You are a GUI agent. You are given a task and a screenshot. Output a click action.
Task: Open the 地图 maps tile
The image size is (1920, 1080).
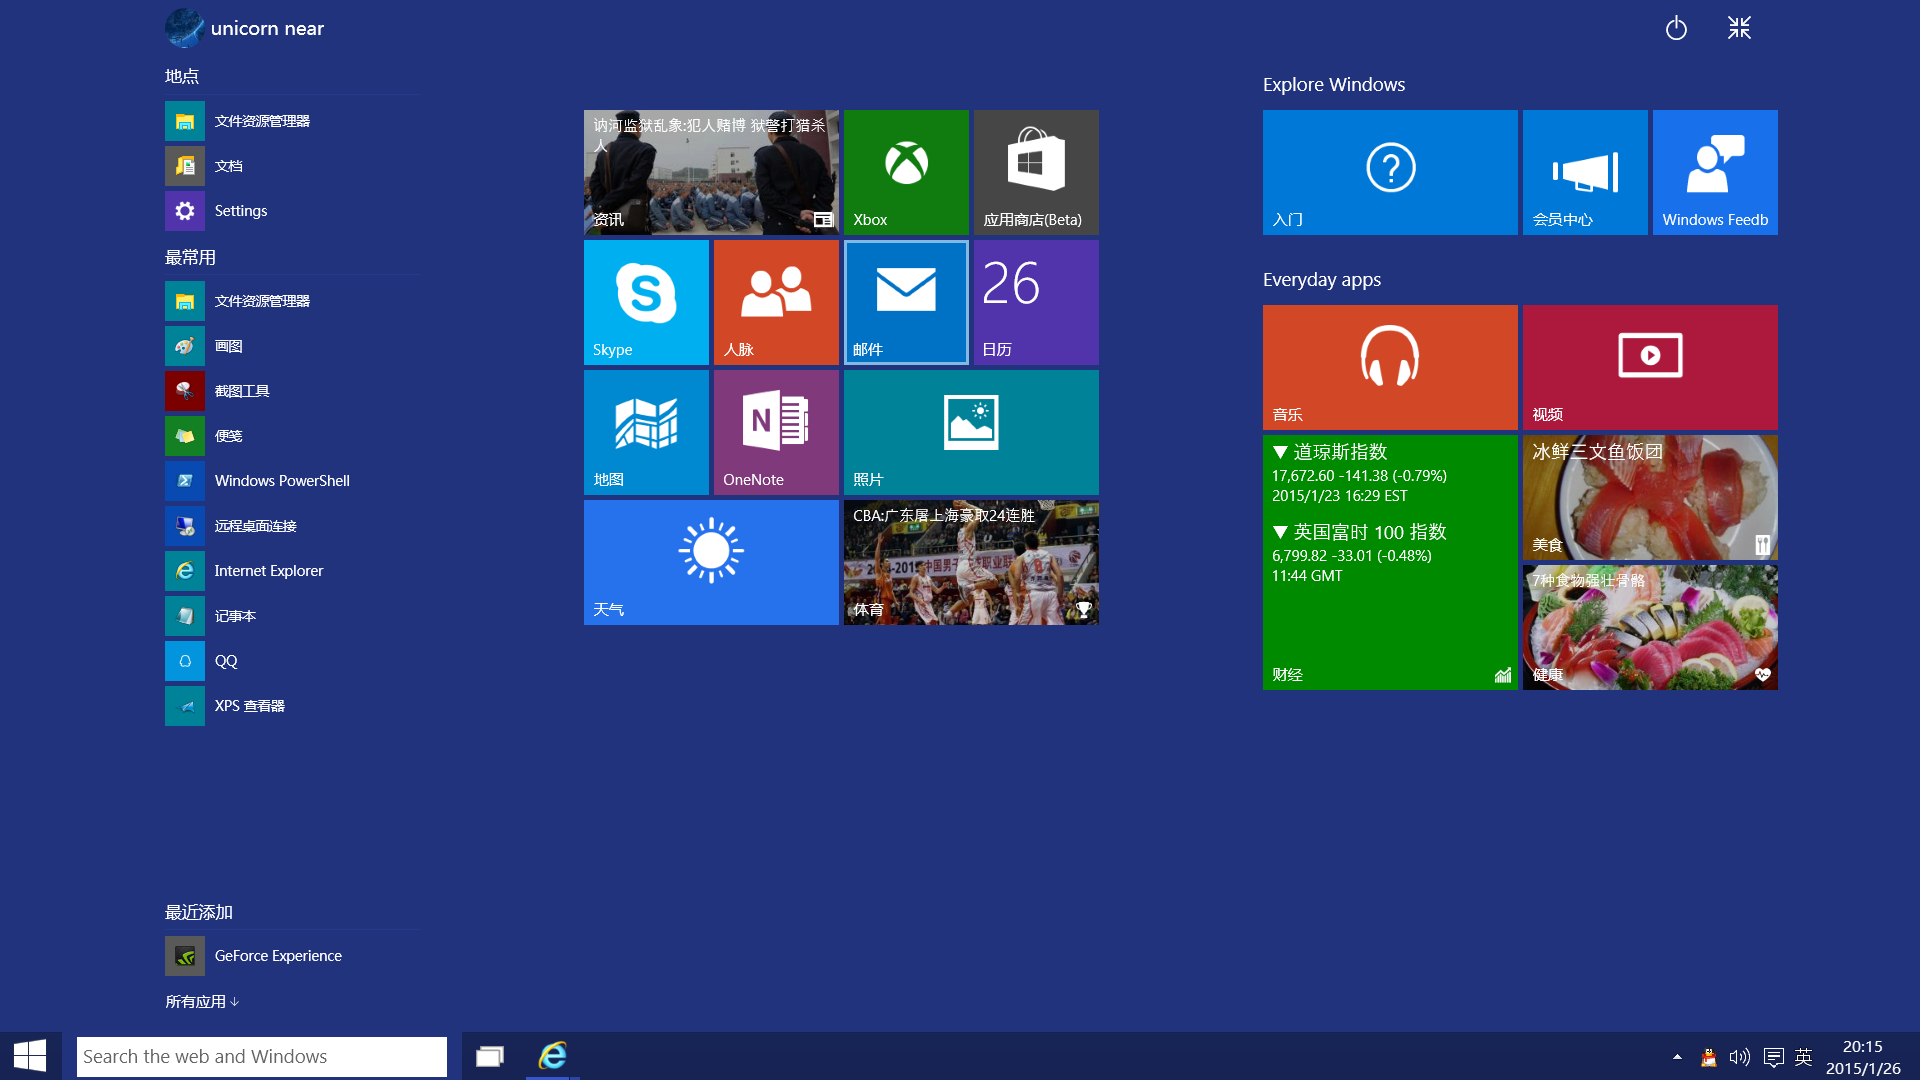646,432
